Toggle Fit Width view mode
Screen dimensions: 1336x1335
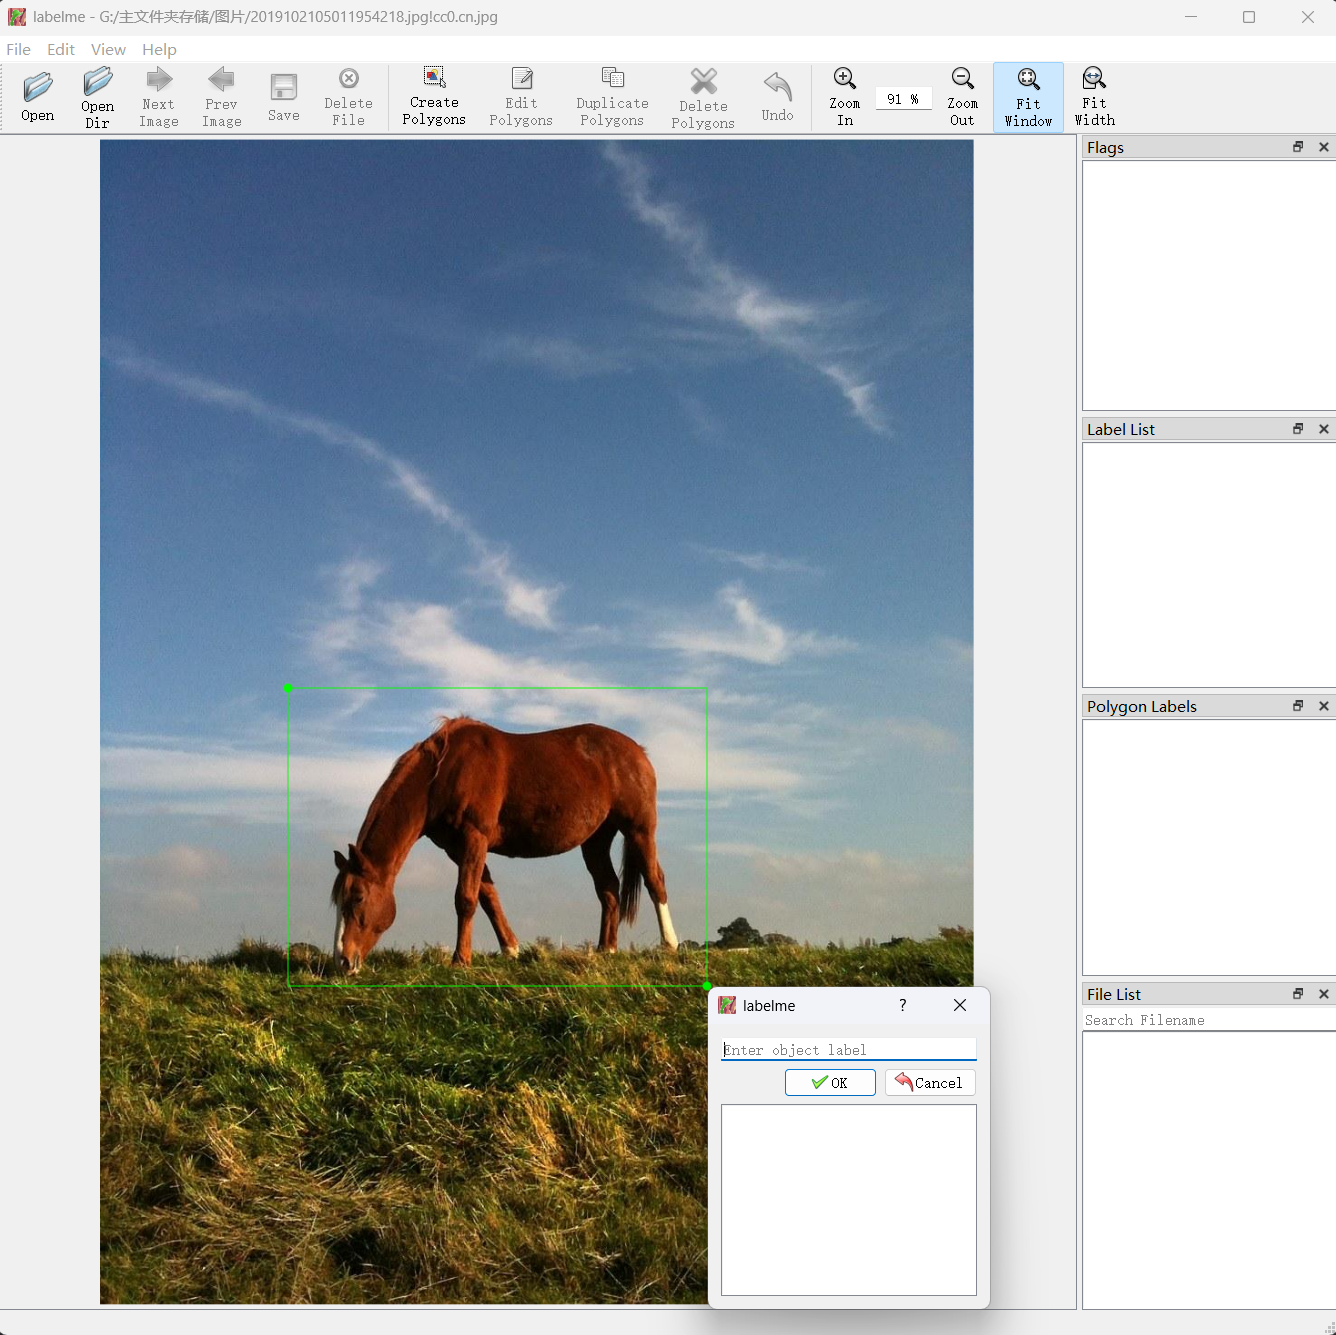pyautogui.click(x=1094, y=97)
